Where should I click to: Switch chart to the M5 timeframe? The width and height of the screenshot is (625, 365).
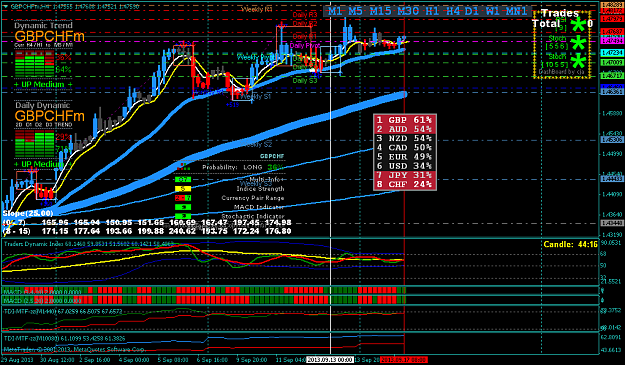(355, 11)
